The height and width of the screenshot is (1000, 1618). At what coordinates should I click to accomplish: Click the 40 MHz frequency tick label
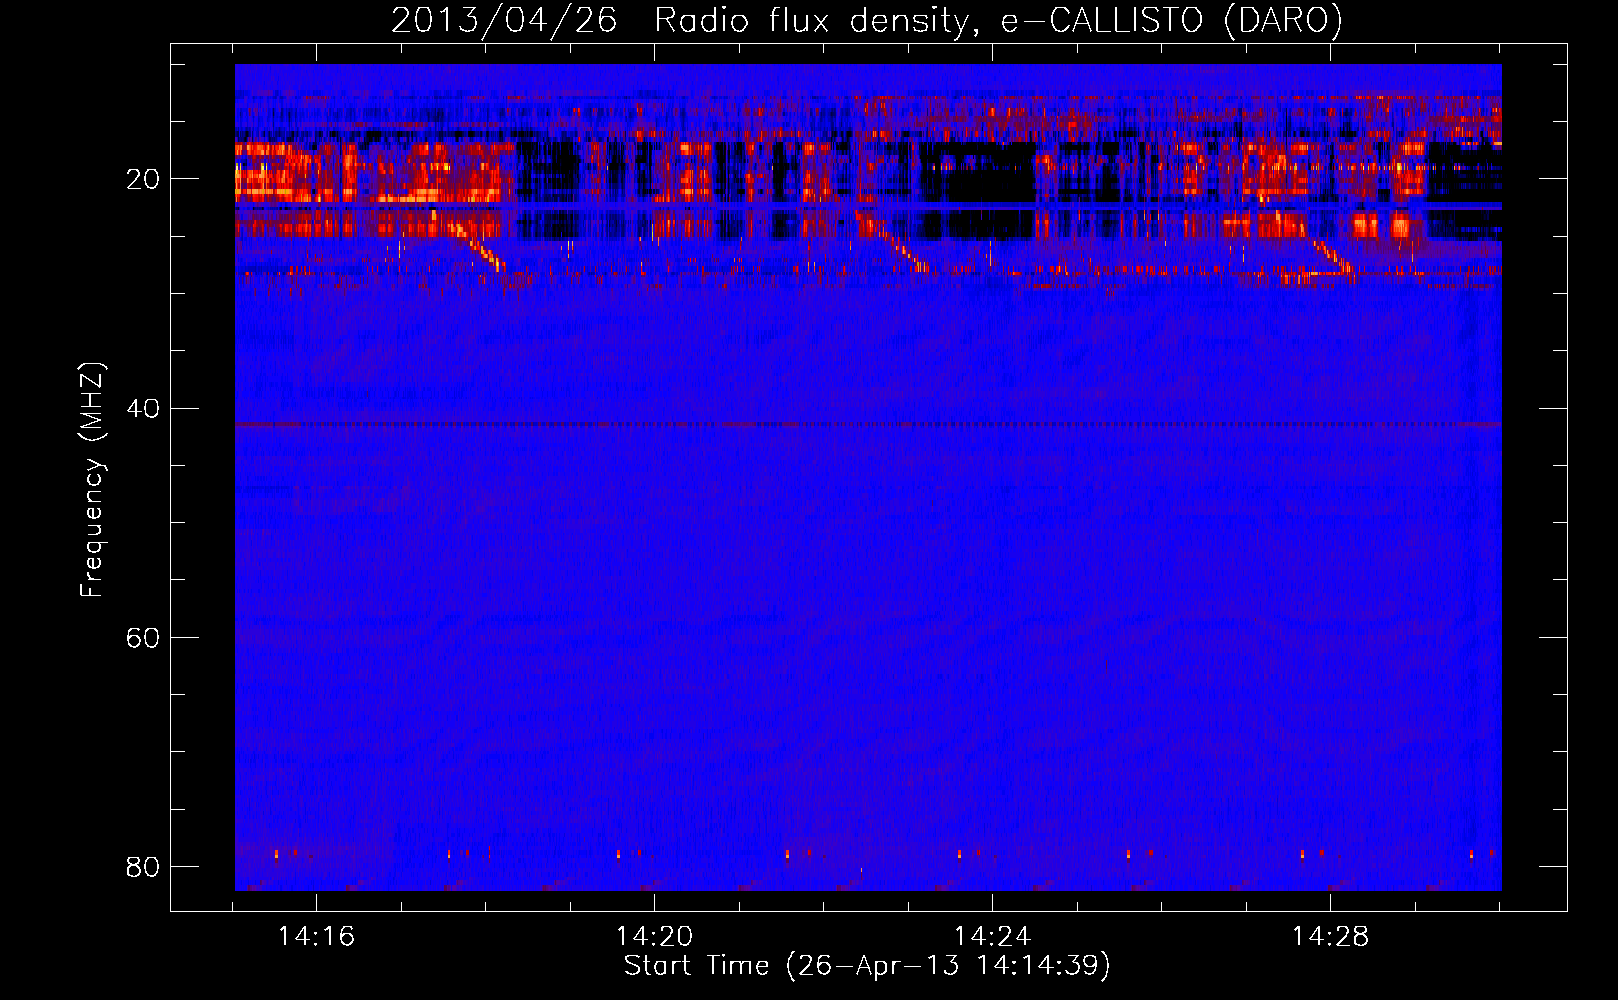coord(143,408)
